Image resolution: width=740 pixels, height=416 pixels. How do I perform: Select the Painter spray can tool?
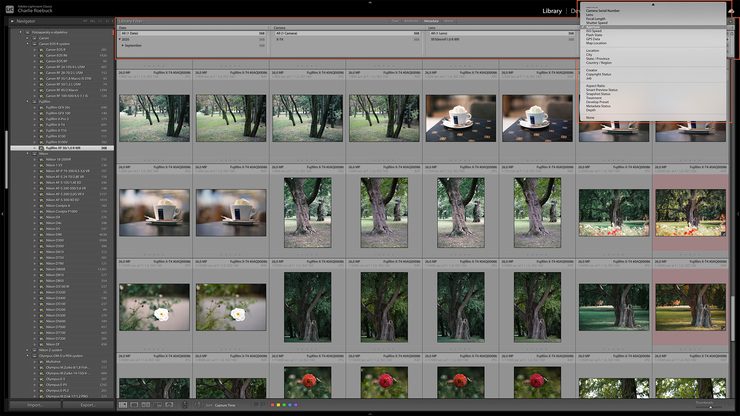point(185,405)
